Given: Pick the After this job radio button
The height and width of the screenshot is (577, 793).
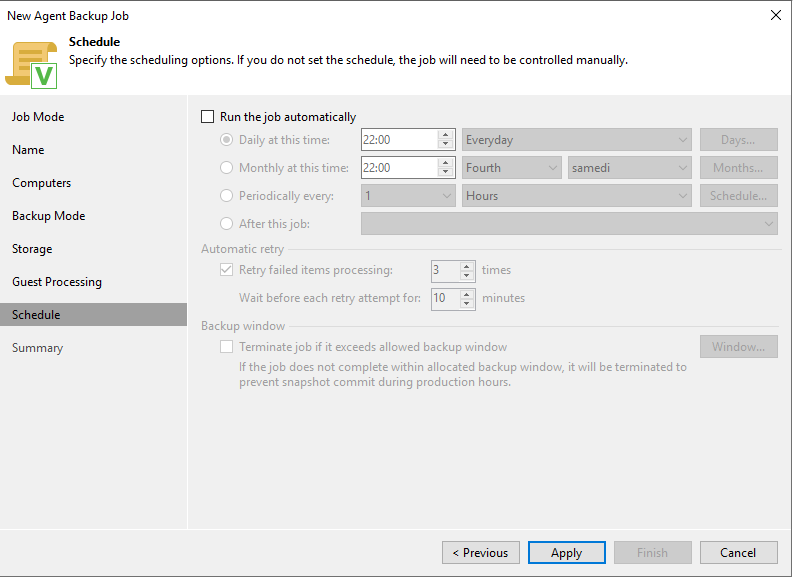Looking at the screenshot, I should [227, 224].
